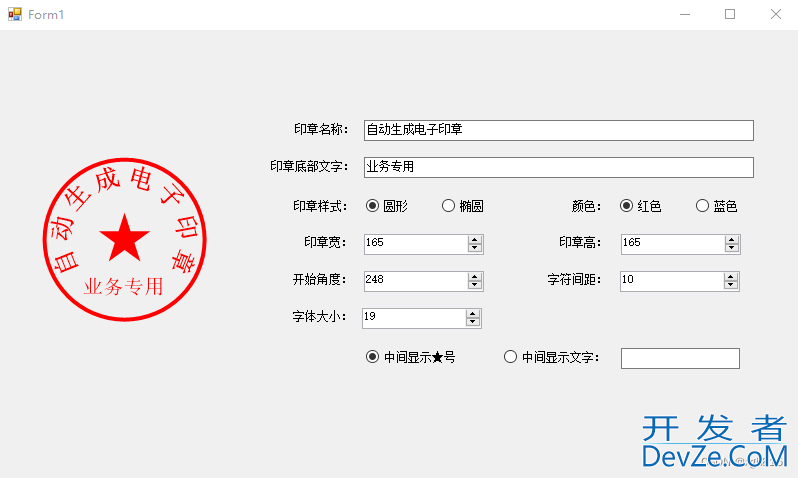
Task: Click the Form1 application icon in title bar
Action: click(15, 14)
